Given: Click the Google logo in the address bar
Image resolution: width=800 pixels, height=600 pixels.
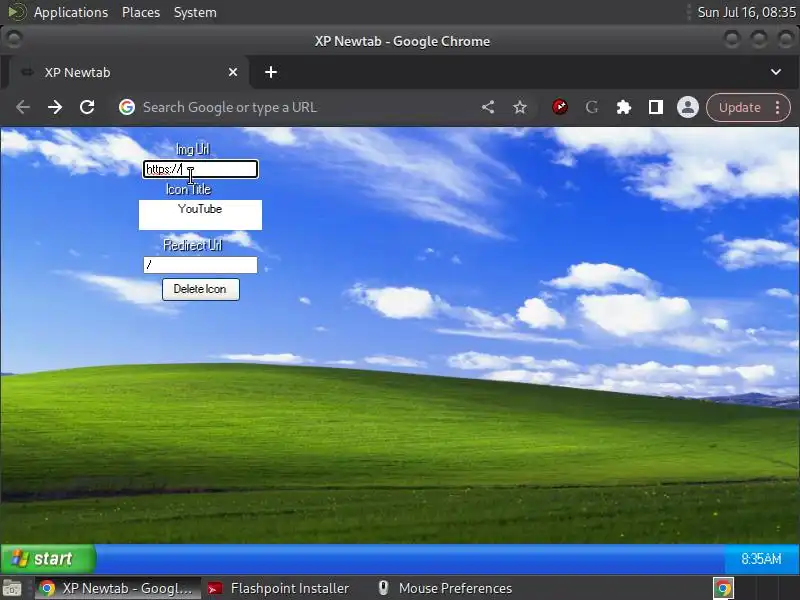Looking at the screenshot, I should coord(127,107).
